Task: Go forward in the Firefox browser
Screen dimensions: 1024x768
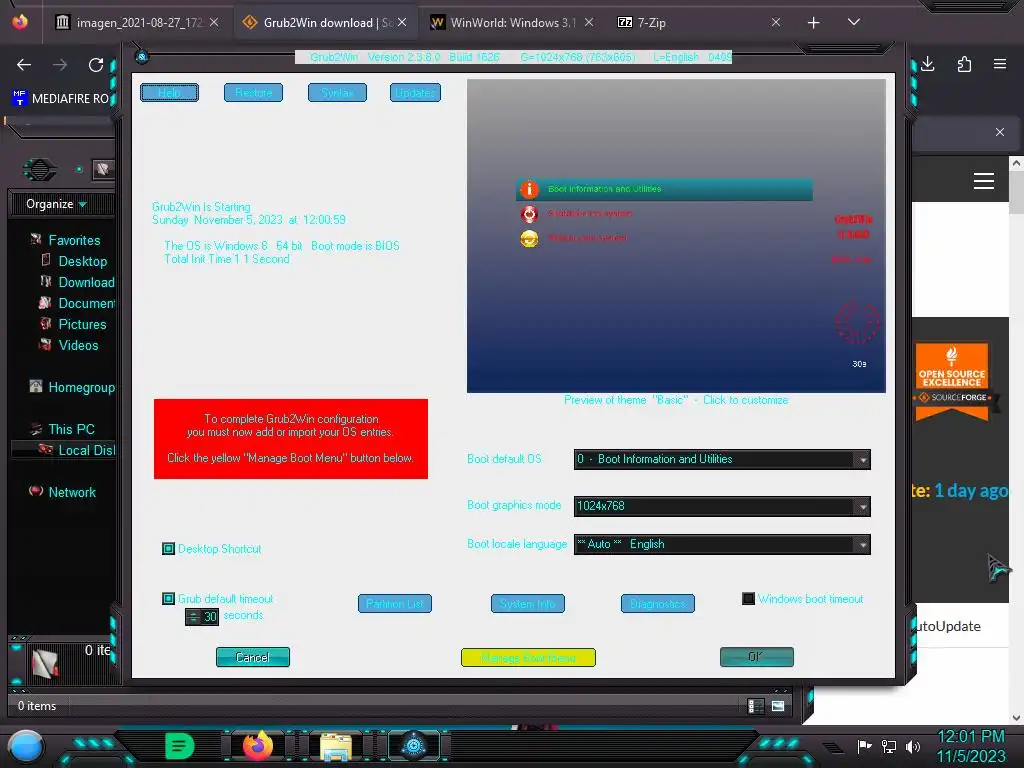Action: tap(60, 65)
